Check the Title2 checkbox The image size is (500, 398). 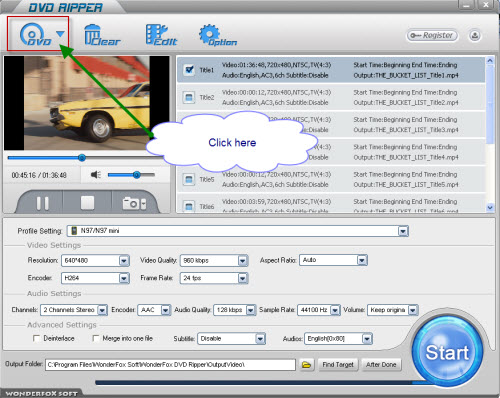(x=189, y=97)
